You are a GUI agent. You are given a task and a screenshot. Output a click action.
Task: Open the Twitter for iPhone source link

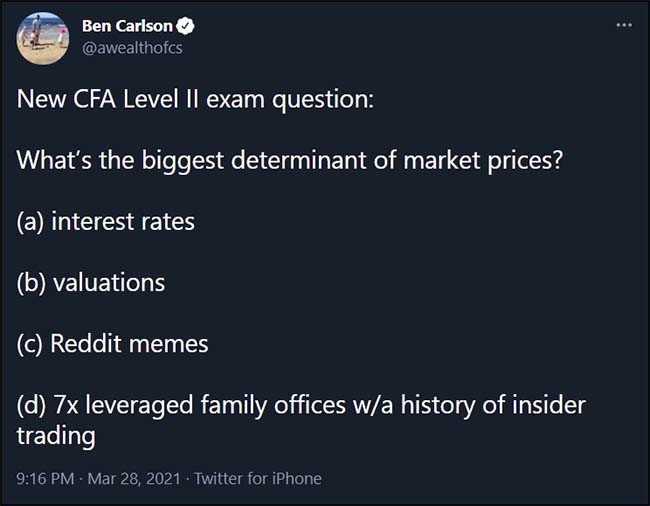click(x=257, y=478)
